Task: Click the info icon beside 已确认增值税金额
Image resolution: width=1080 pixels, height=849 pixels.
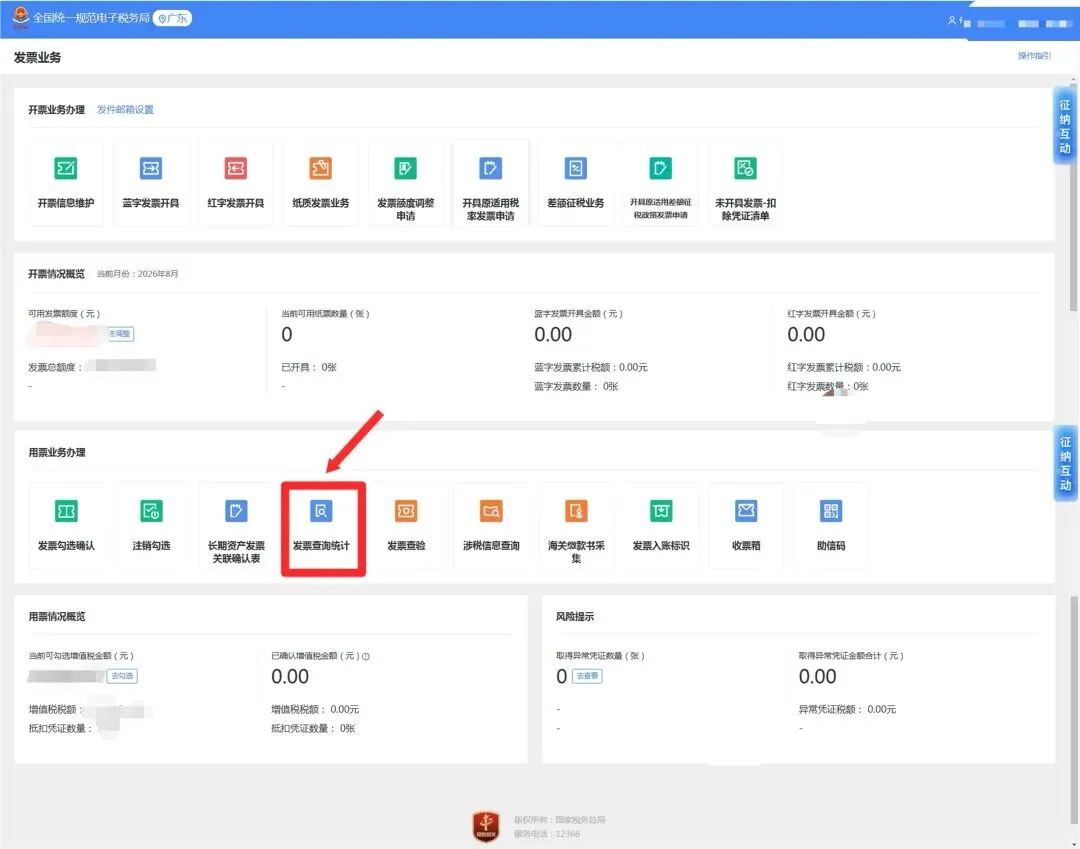Action: coord(366,656)
